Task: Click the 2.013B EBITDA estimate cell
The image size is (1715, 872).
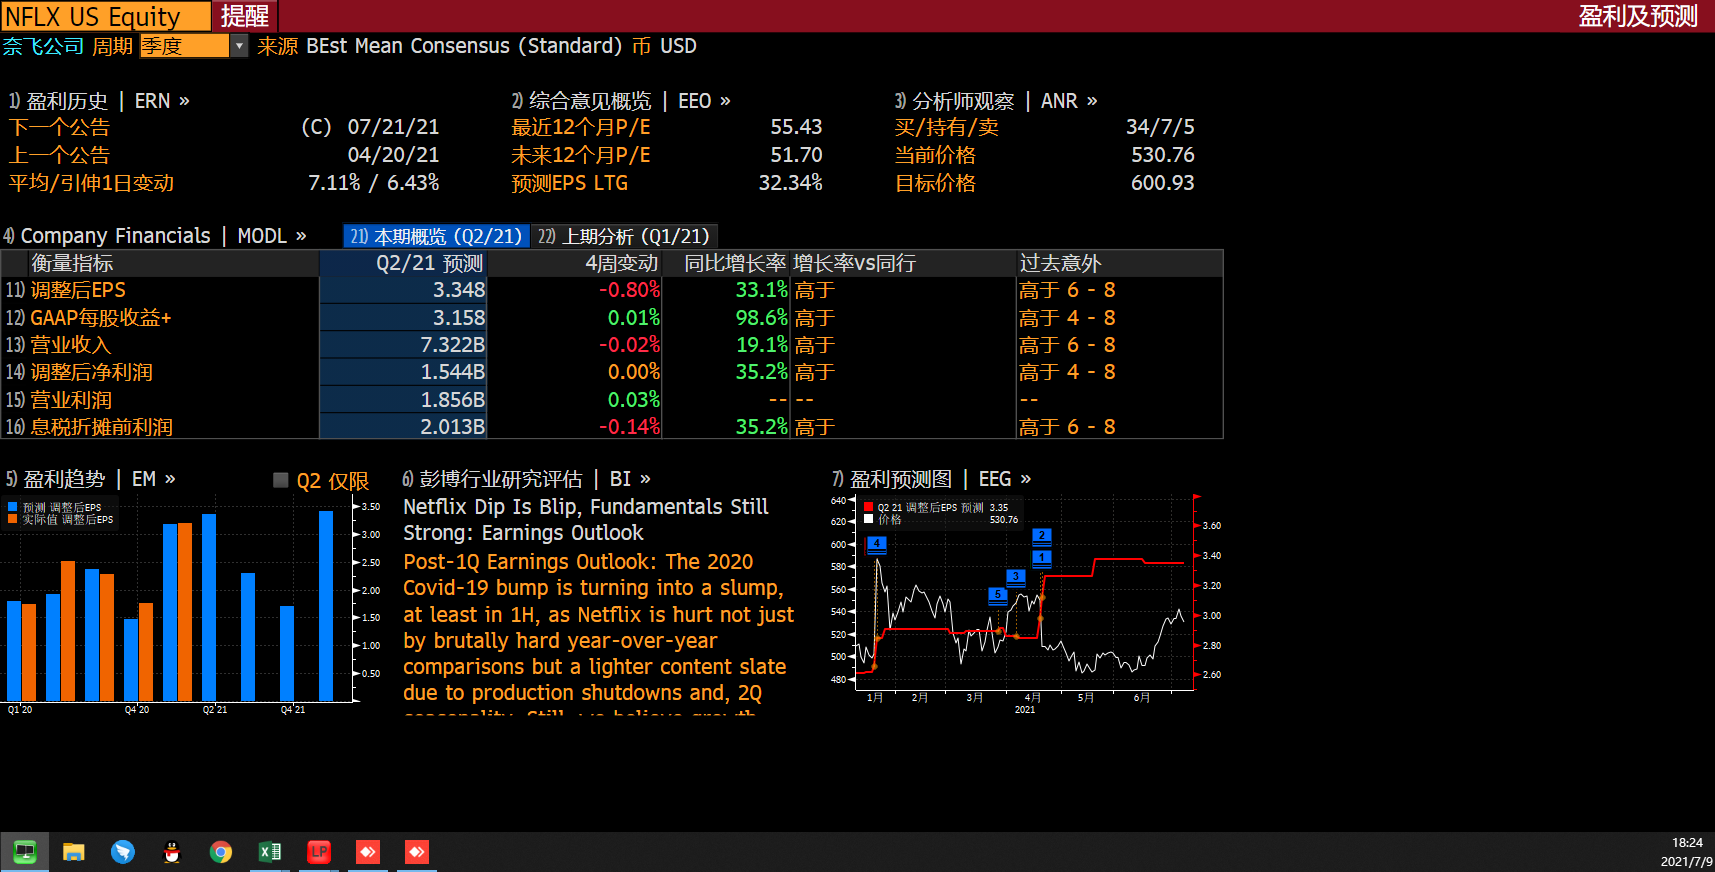Action: (403, 427)
